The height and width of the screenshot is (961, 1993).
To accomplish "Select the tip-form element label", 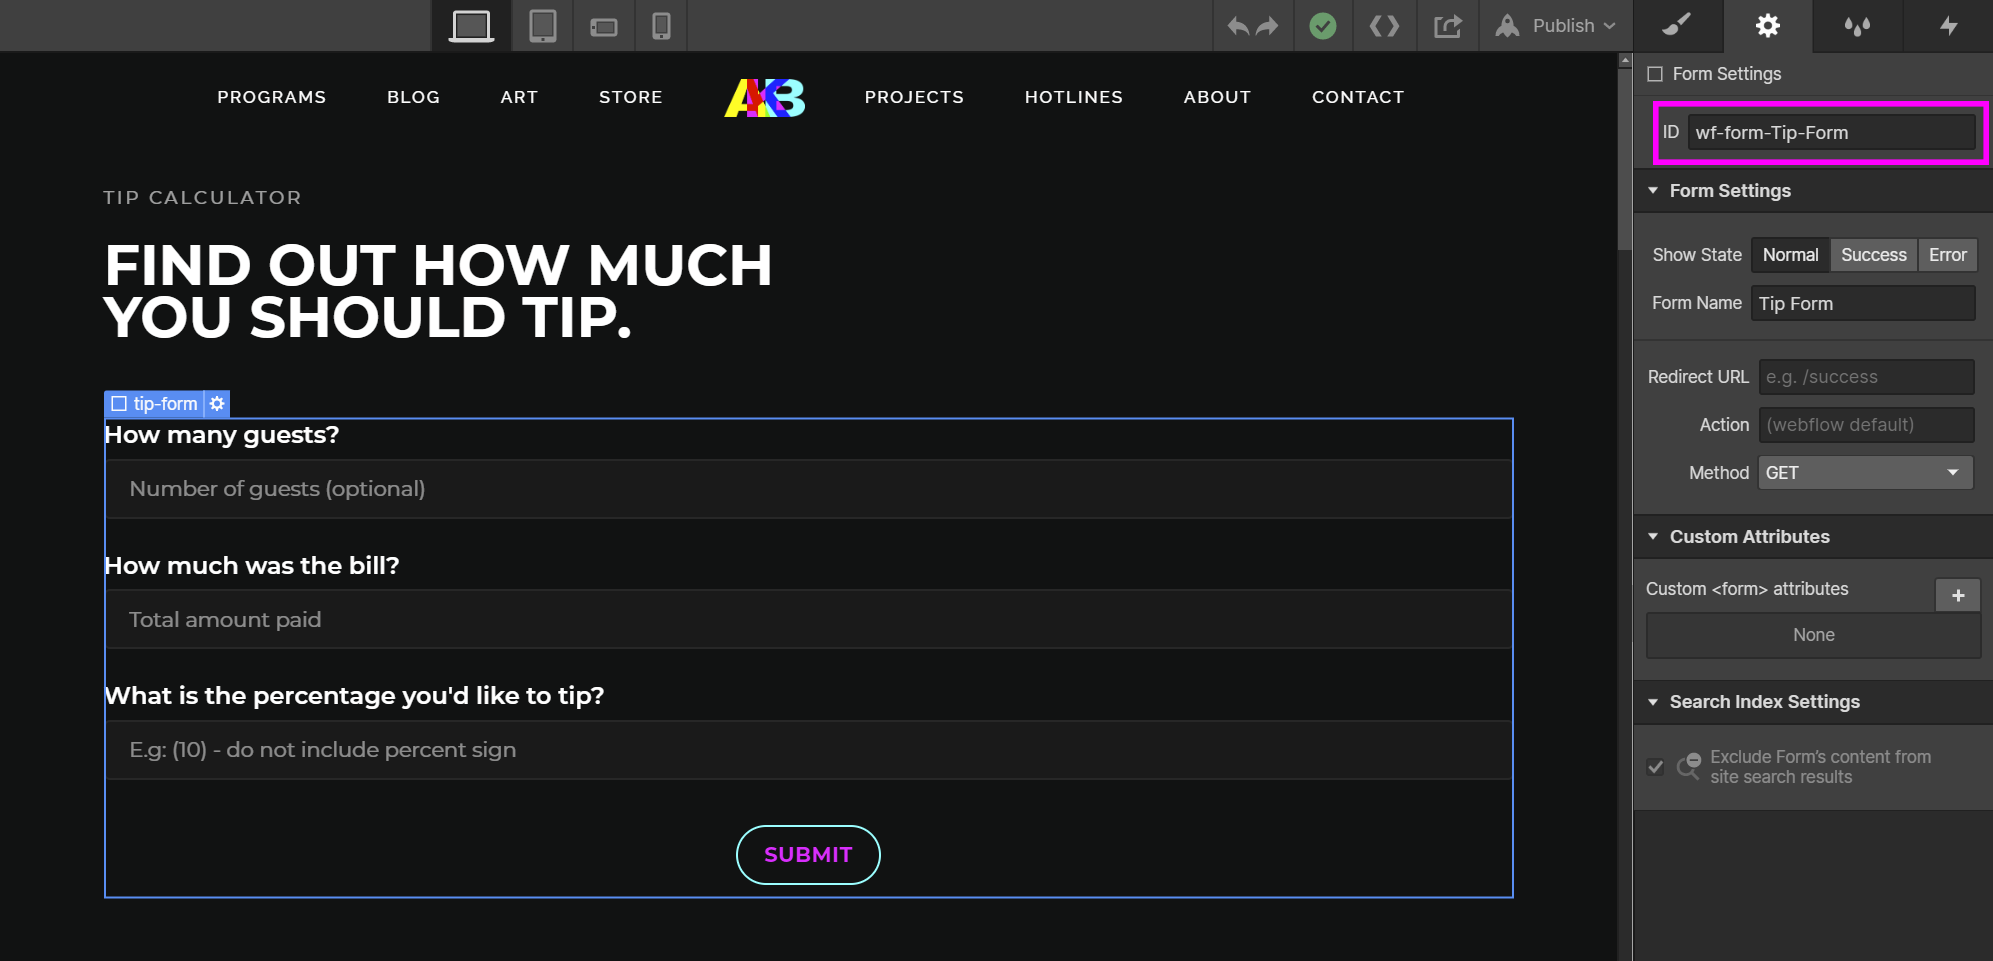I will point(155,404).
